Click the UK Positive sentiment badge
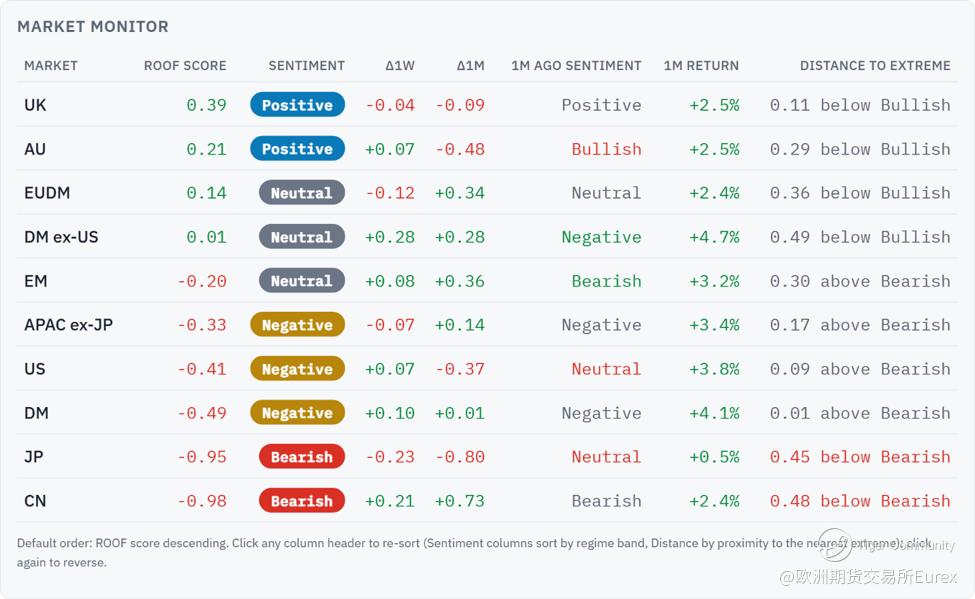Screen dimensions: 975x599 coord(297,104)
